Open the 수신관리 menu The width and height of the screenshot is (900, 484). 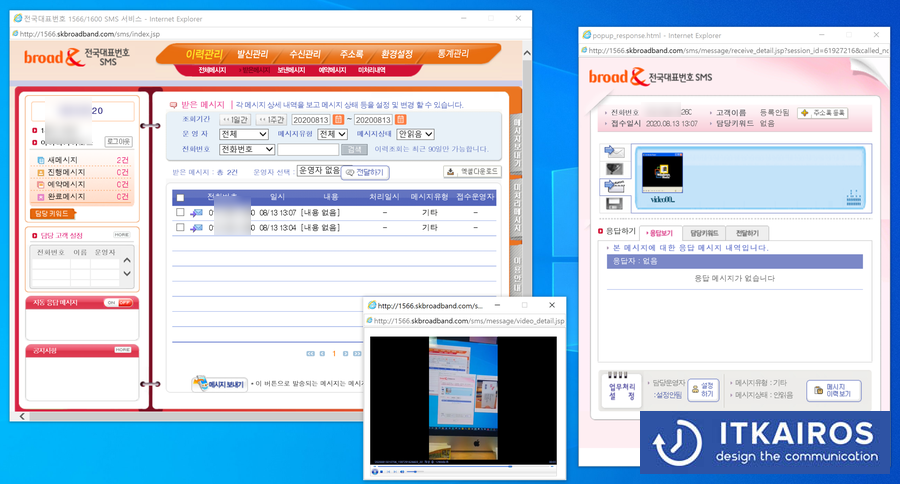coord(305,54)
